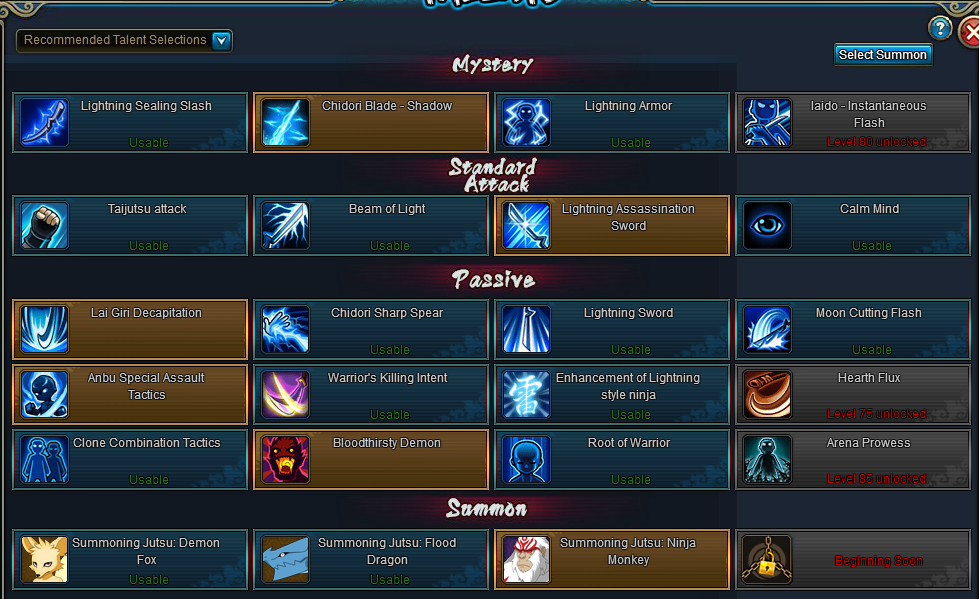Toggle the Lai Giri Decapitation talent

point(130,329)
